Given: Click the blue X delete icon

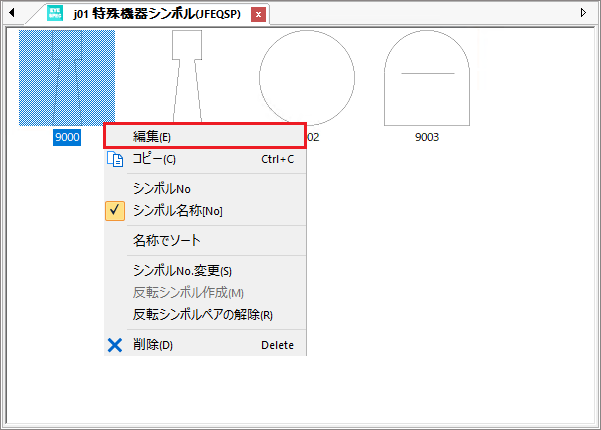Looking at the screenshot, I should click(x=115, y=345).
